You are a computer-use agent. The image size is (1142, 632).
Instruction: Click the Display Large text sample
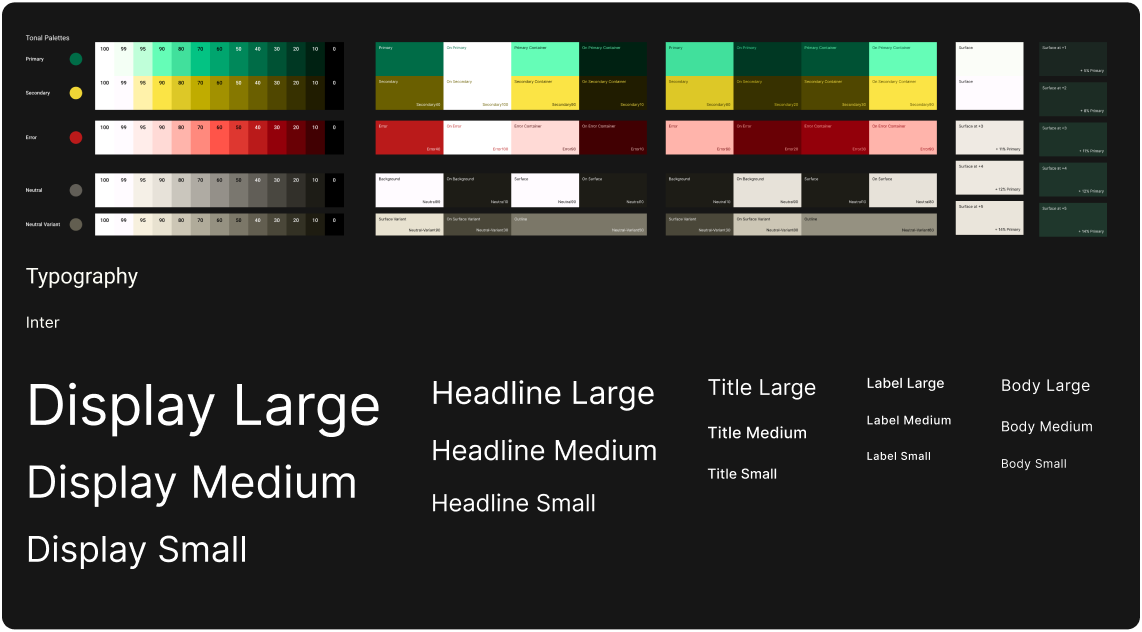(x=203, y=407)
